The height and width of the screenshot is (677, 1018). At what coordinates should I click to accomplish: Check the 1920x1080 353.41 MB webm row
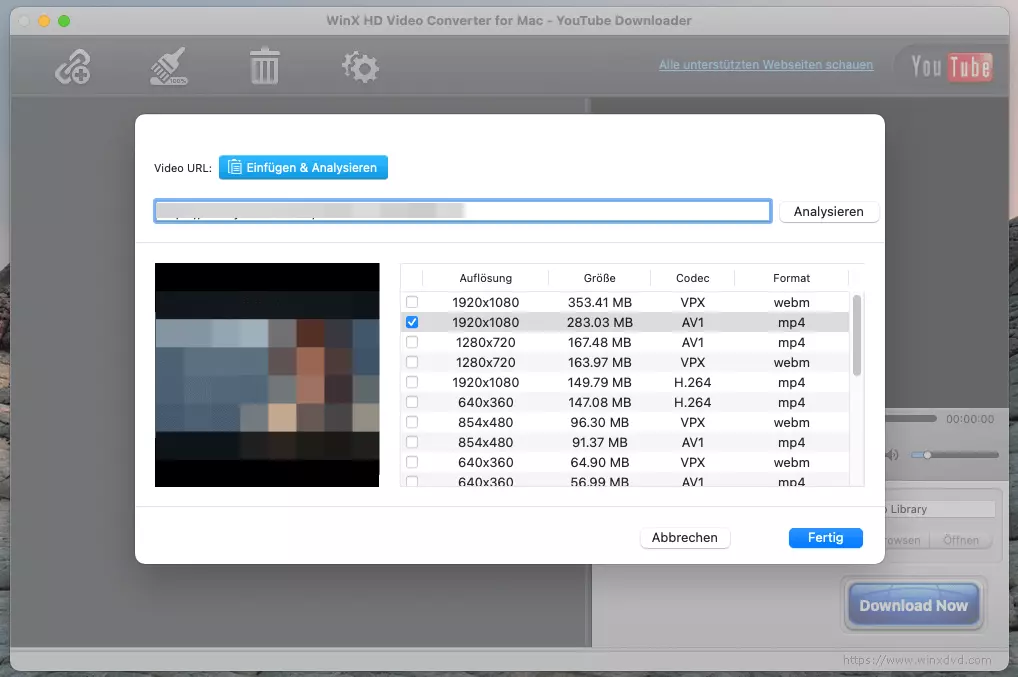(412, 302)
